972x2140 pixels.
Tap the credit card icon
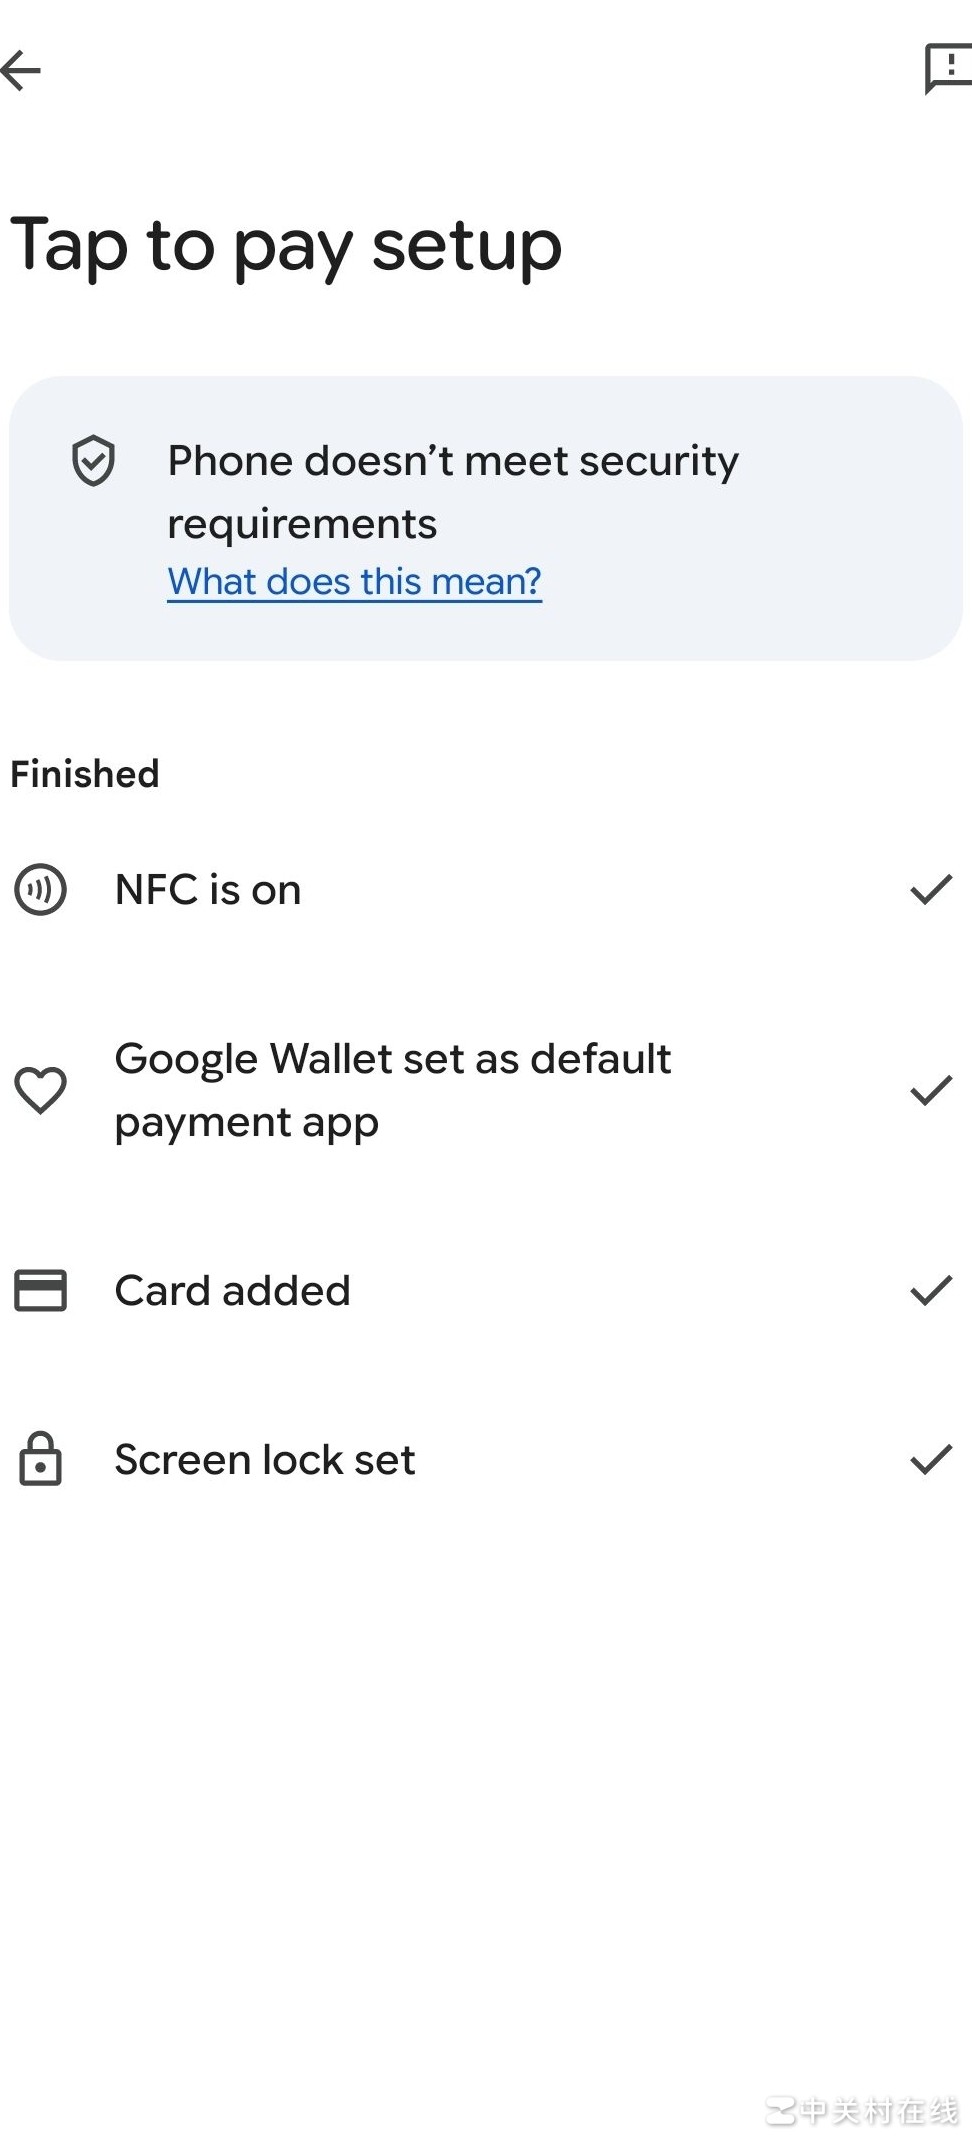[x=40, y=1290]
